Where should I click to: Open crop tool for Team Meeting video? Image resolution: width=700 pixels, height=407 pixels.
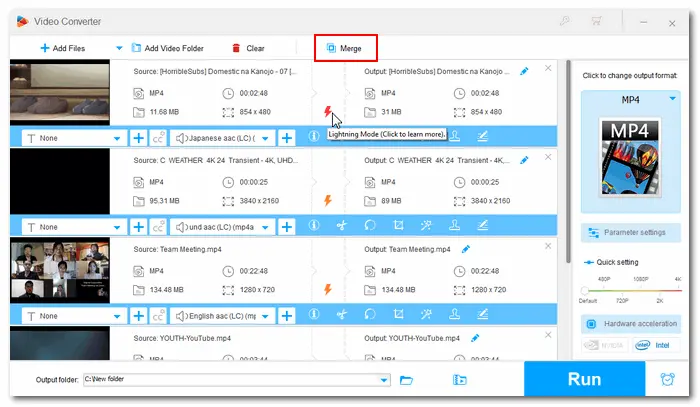pos(398,314)
